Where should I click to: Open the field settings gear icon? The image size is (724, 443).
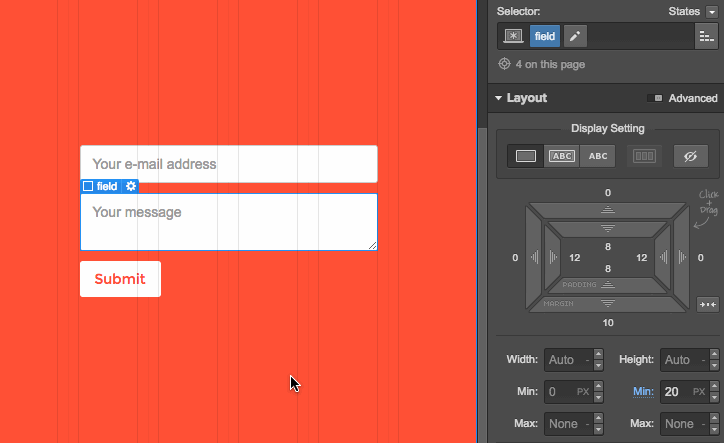click(131, 186)
